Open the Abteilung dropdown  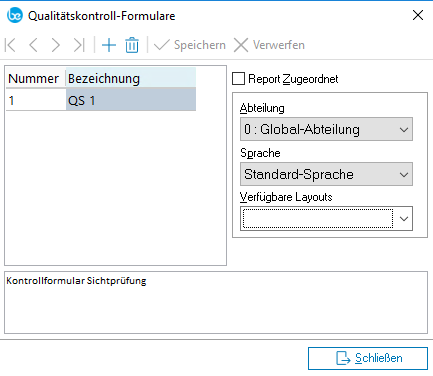pyautogui.click(x=326, y=129)
